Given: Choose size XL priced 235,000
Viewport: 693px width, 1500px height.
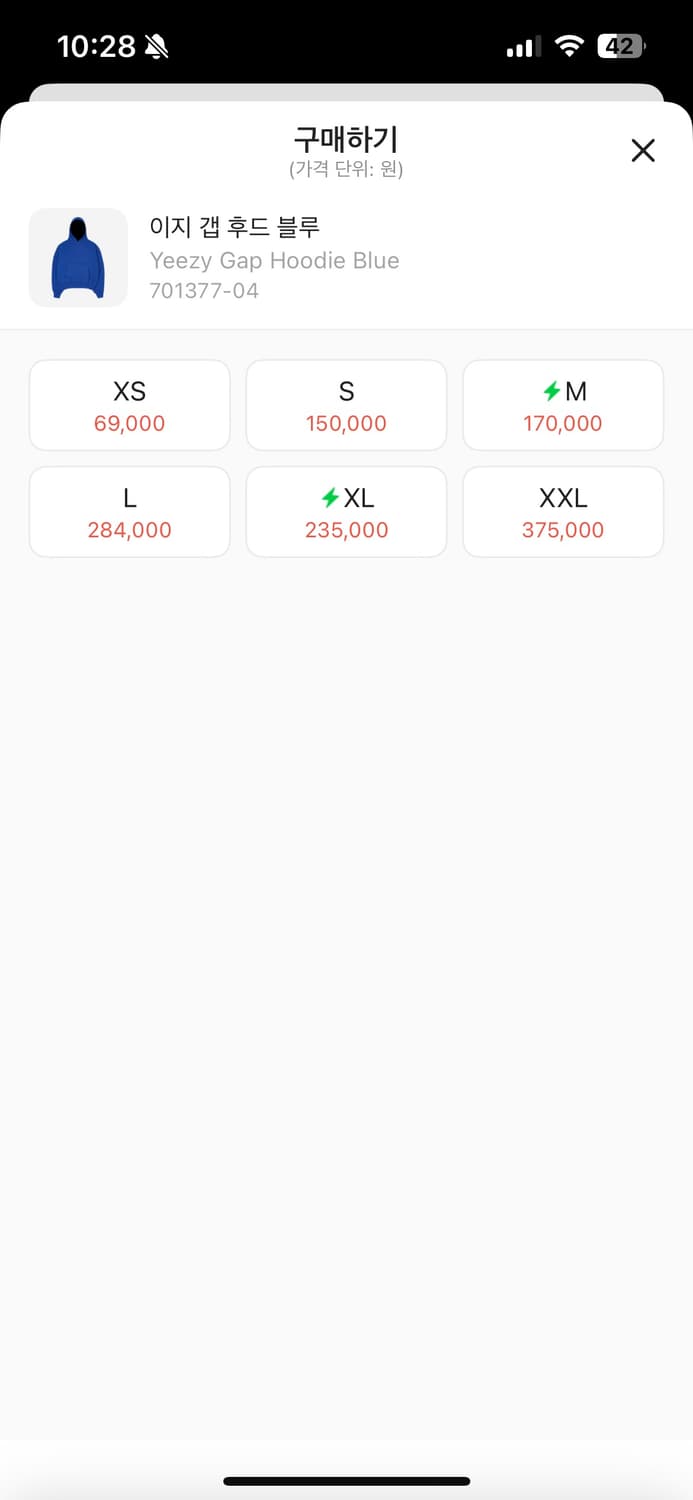Looking at the screenshot, I should pyautogui.click(x=346, y=512).
